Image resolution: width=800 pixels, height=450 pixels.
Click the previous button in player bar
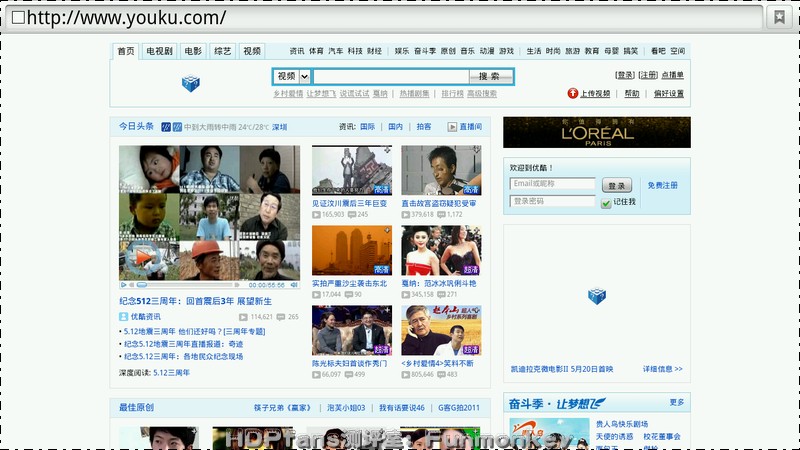point(132,285)
